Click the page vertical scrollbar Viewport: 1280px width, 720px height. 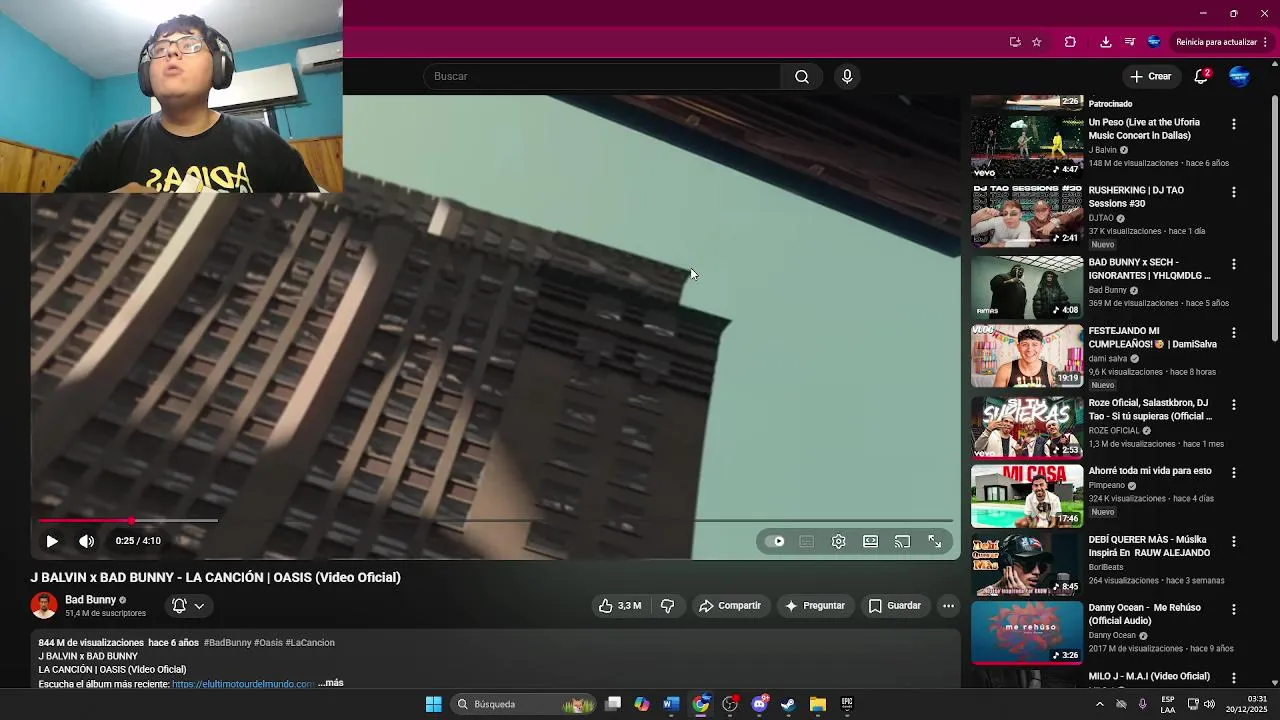[x=1274, y=220]
